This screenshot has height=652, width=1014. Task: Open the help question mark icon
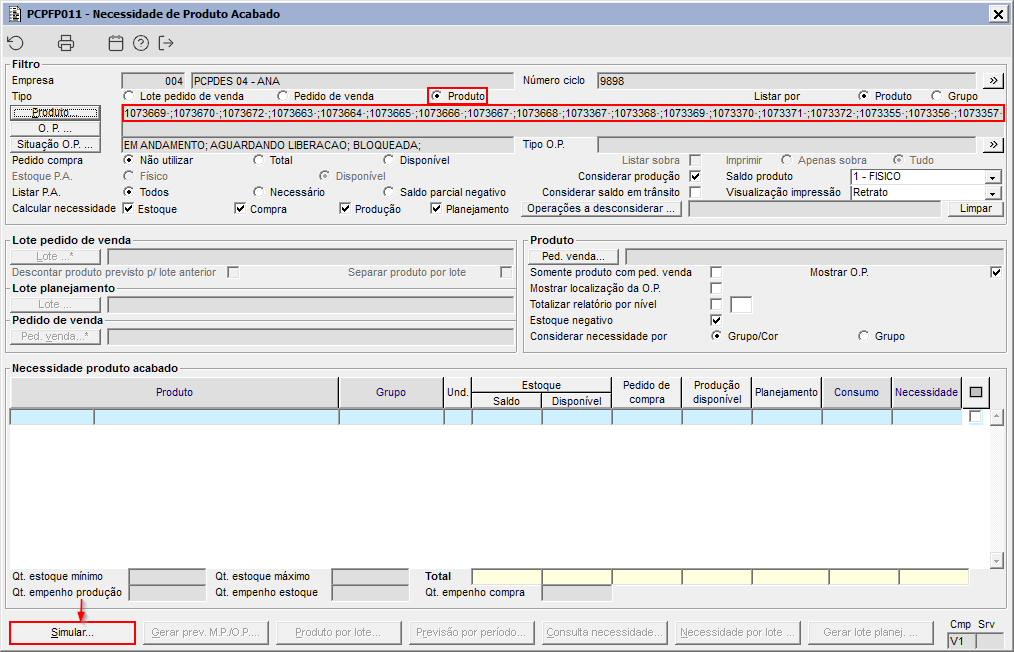point(141,43)
